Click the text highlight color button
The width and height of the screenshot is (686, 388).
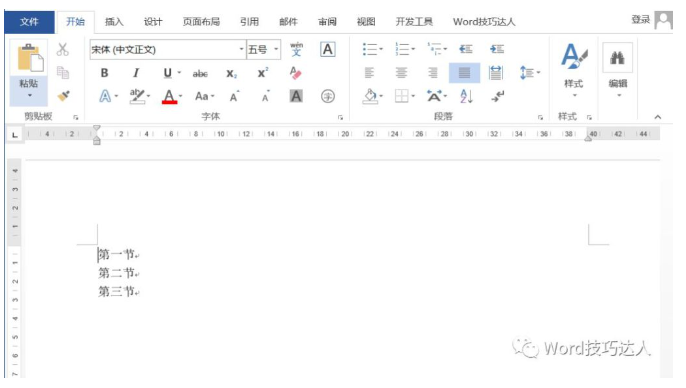[137, 96]
